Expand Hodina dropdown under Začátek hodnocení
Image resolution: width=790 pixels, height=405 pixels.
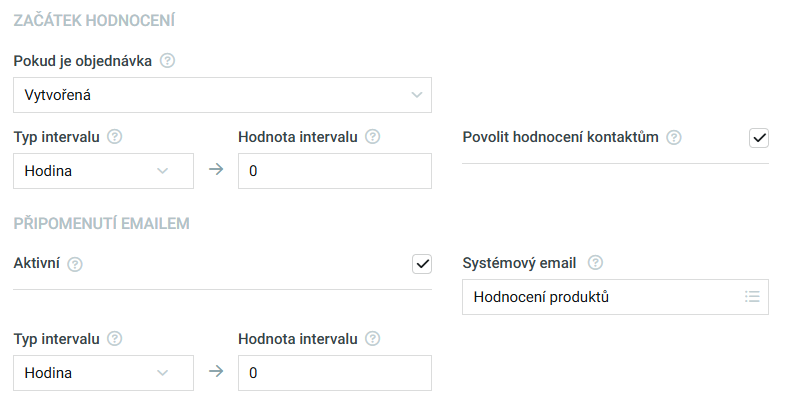[103, 171]
